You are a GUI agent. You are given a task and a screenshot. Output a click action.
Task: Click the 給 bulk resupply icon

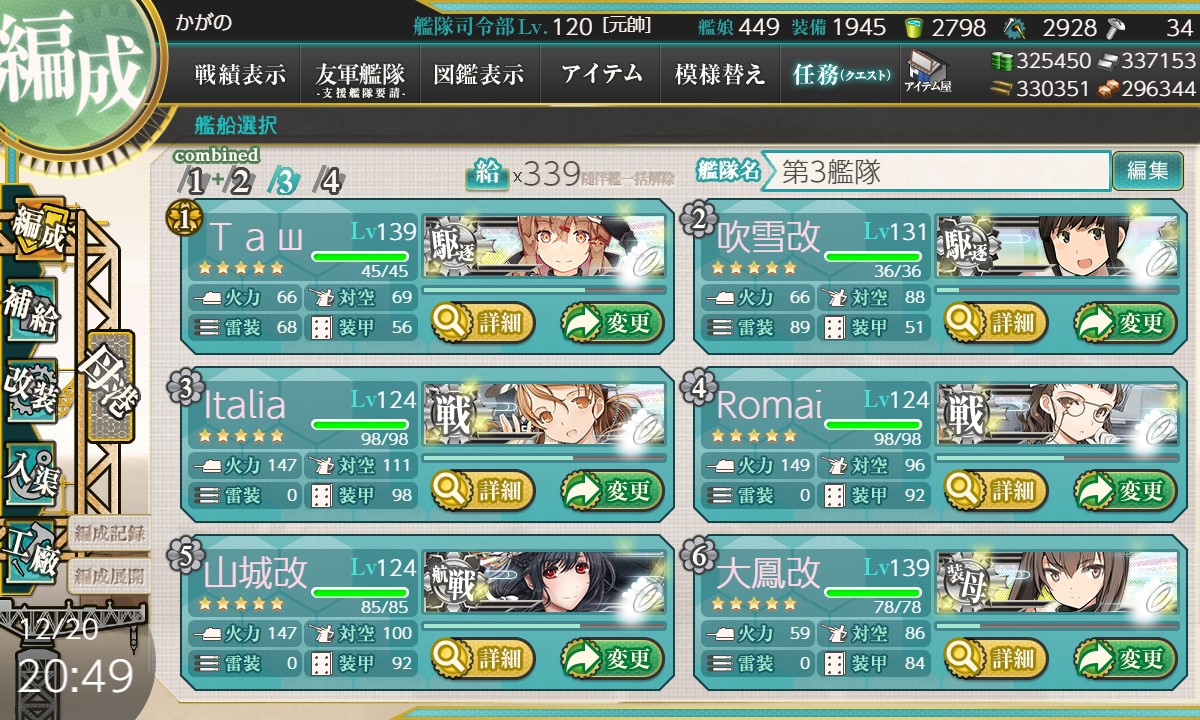[487, 175]
